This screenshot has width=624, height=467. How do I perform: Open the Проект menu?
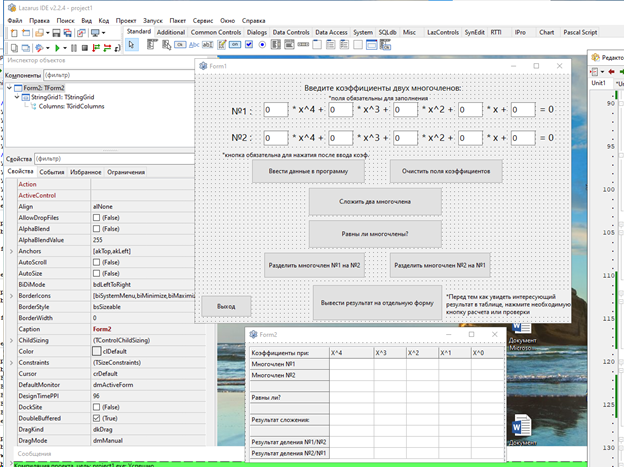pos(126,19)
